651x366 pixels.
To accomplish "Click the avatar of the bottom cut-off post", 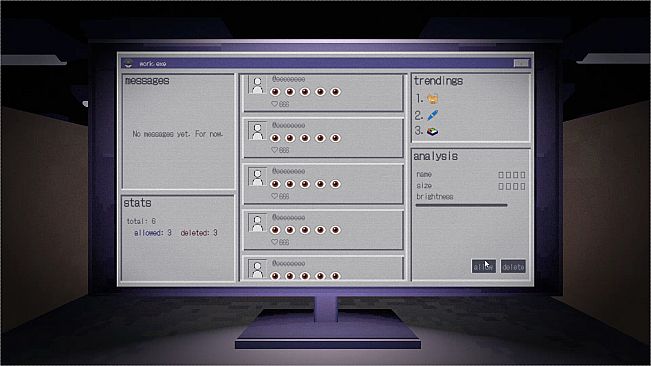I will coord(257,269).
